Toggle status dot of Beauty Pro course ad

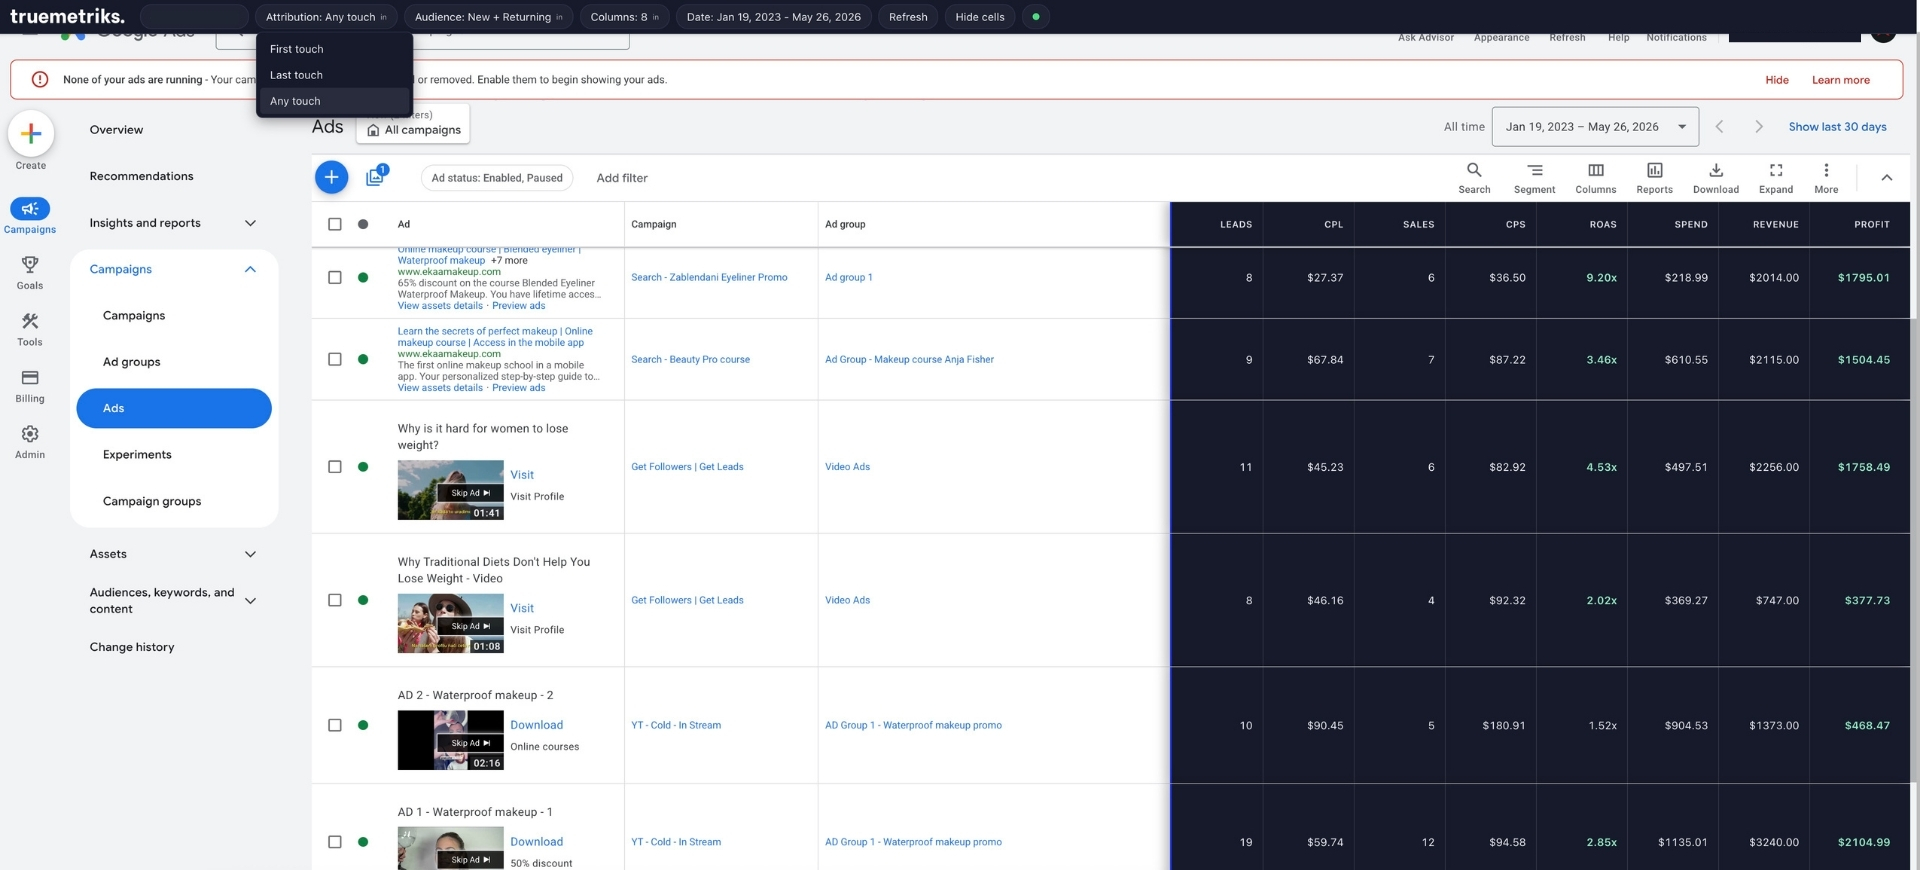pos(363,359)
